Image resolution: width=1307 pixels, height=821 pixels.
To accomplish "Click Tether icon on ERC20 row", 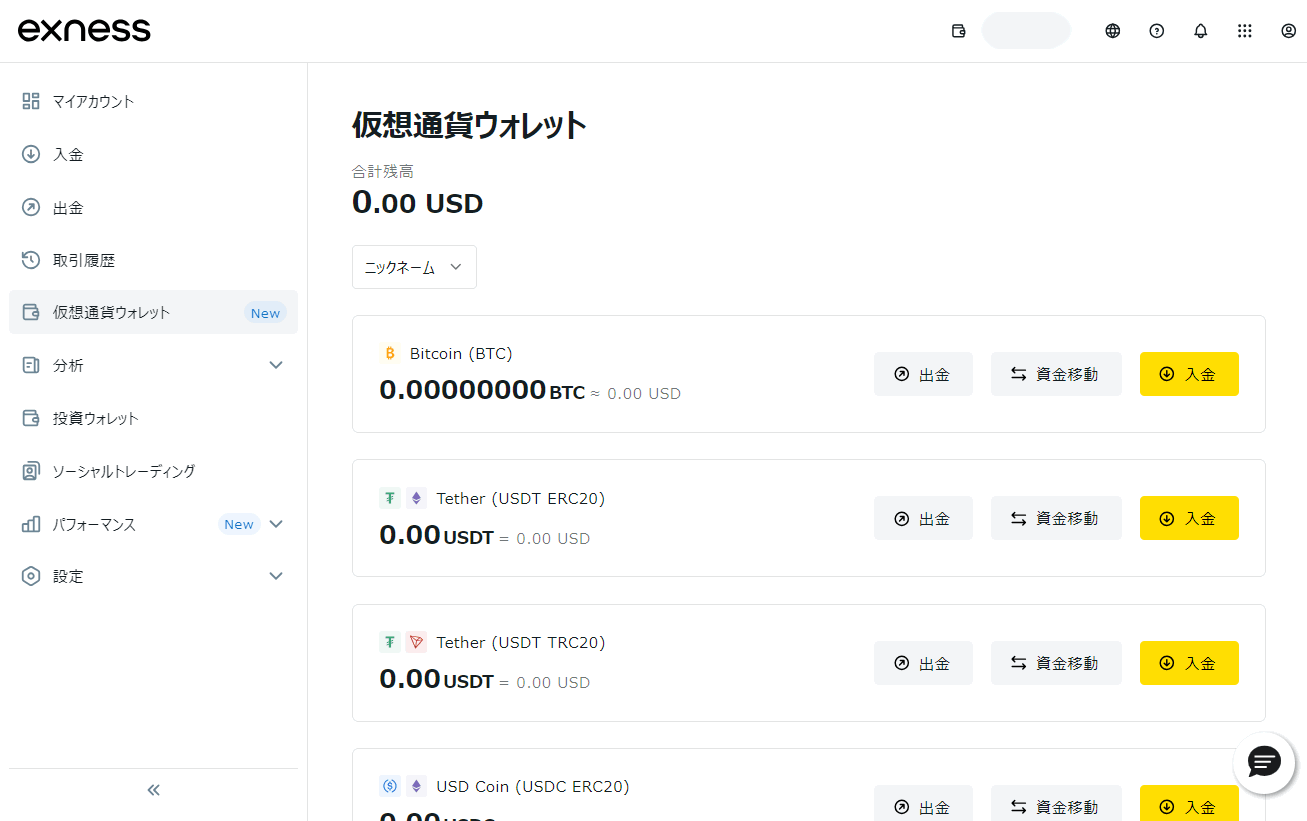I will (x=390, y=498).
